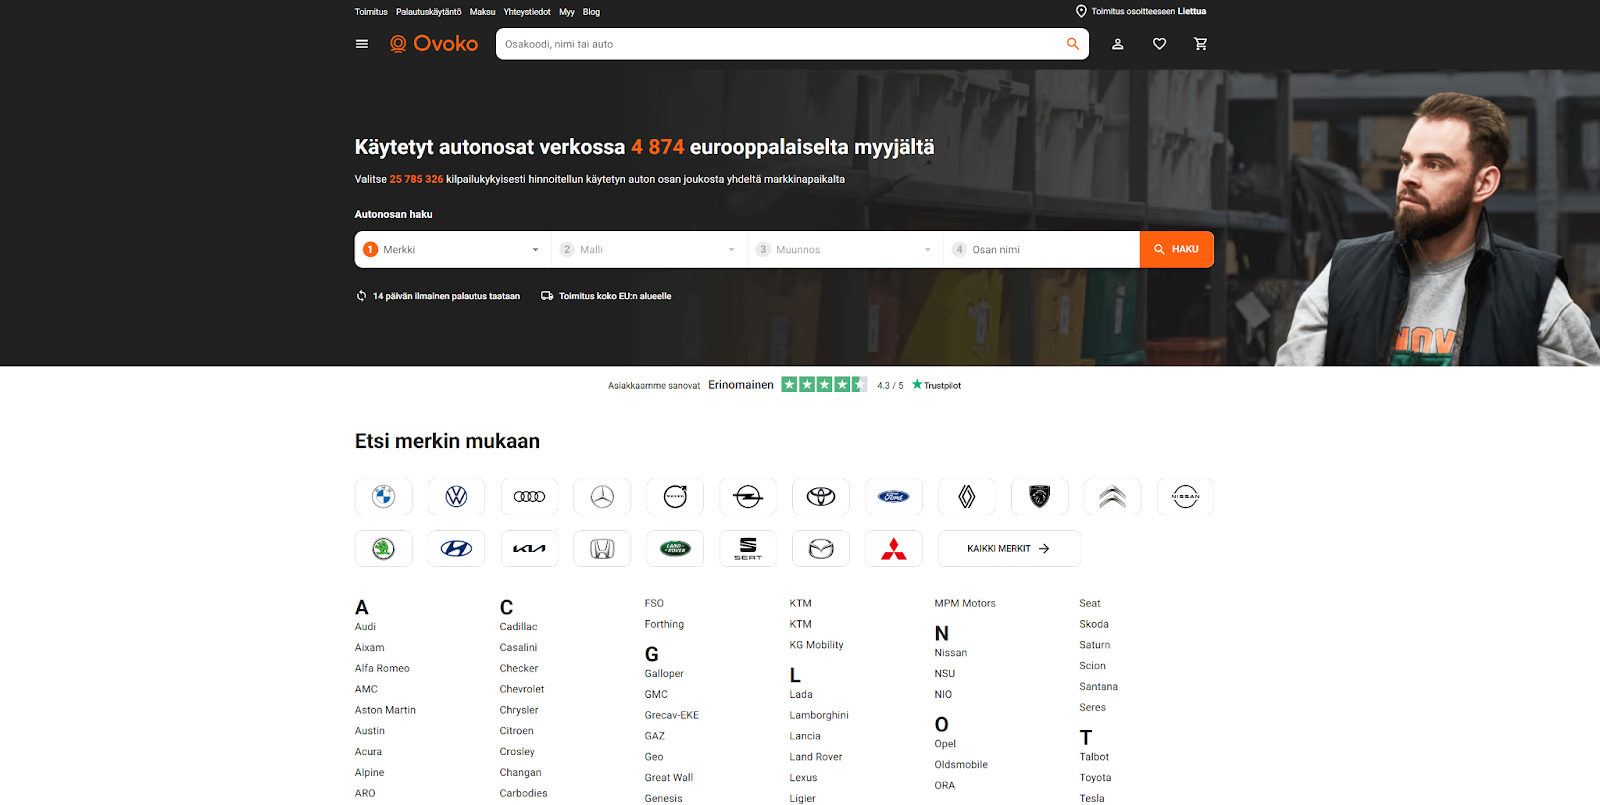Image resolution: width=1600 pixels, height=805 pixels.
Task: Select the Ford oval logo
Action: (894, 497)
